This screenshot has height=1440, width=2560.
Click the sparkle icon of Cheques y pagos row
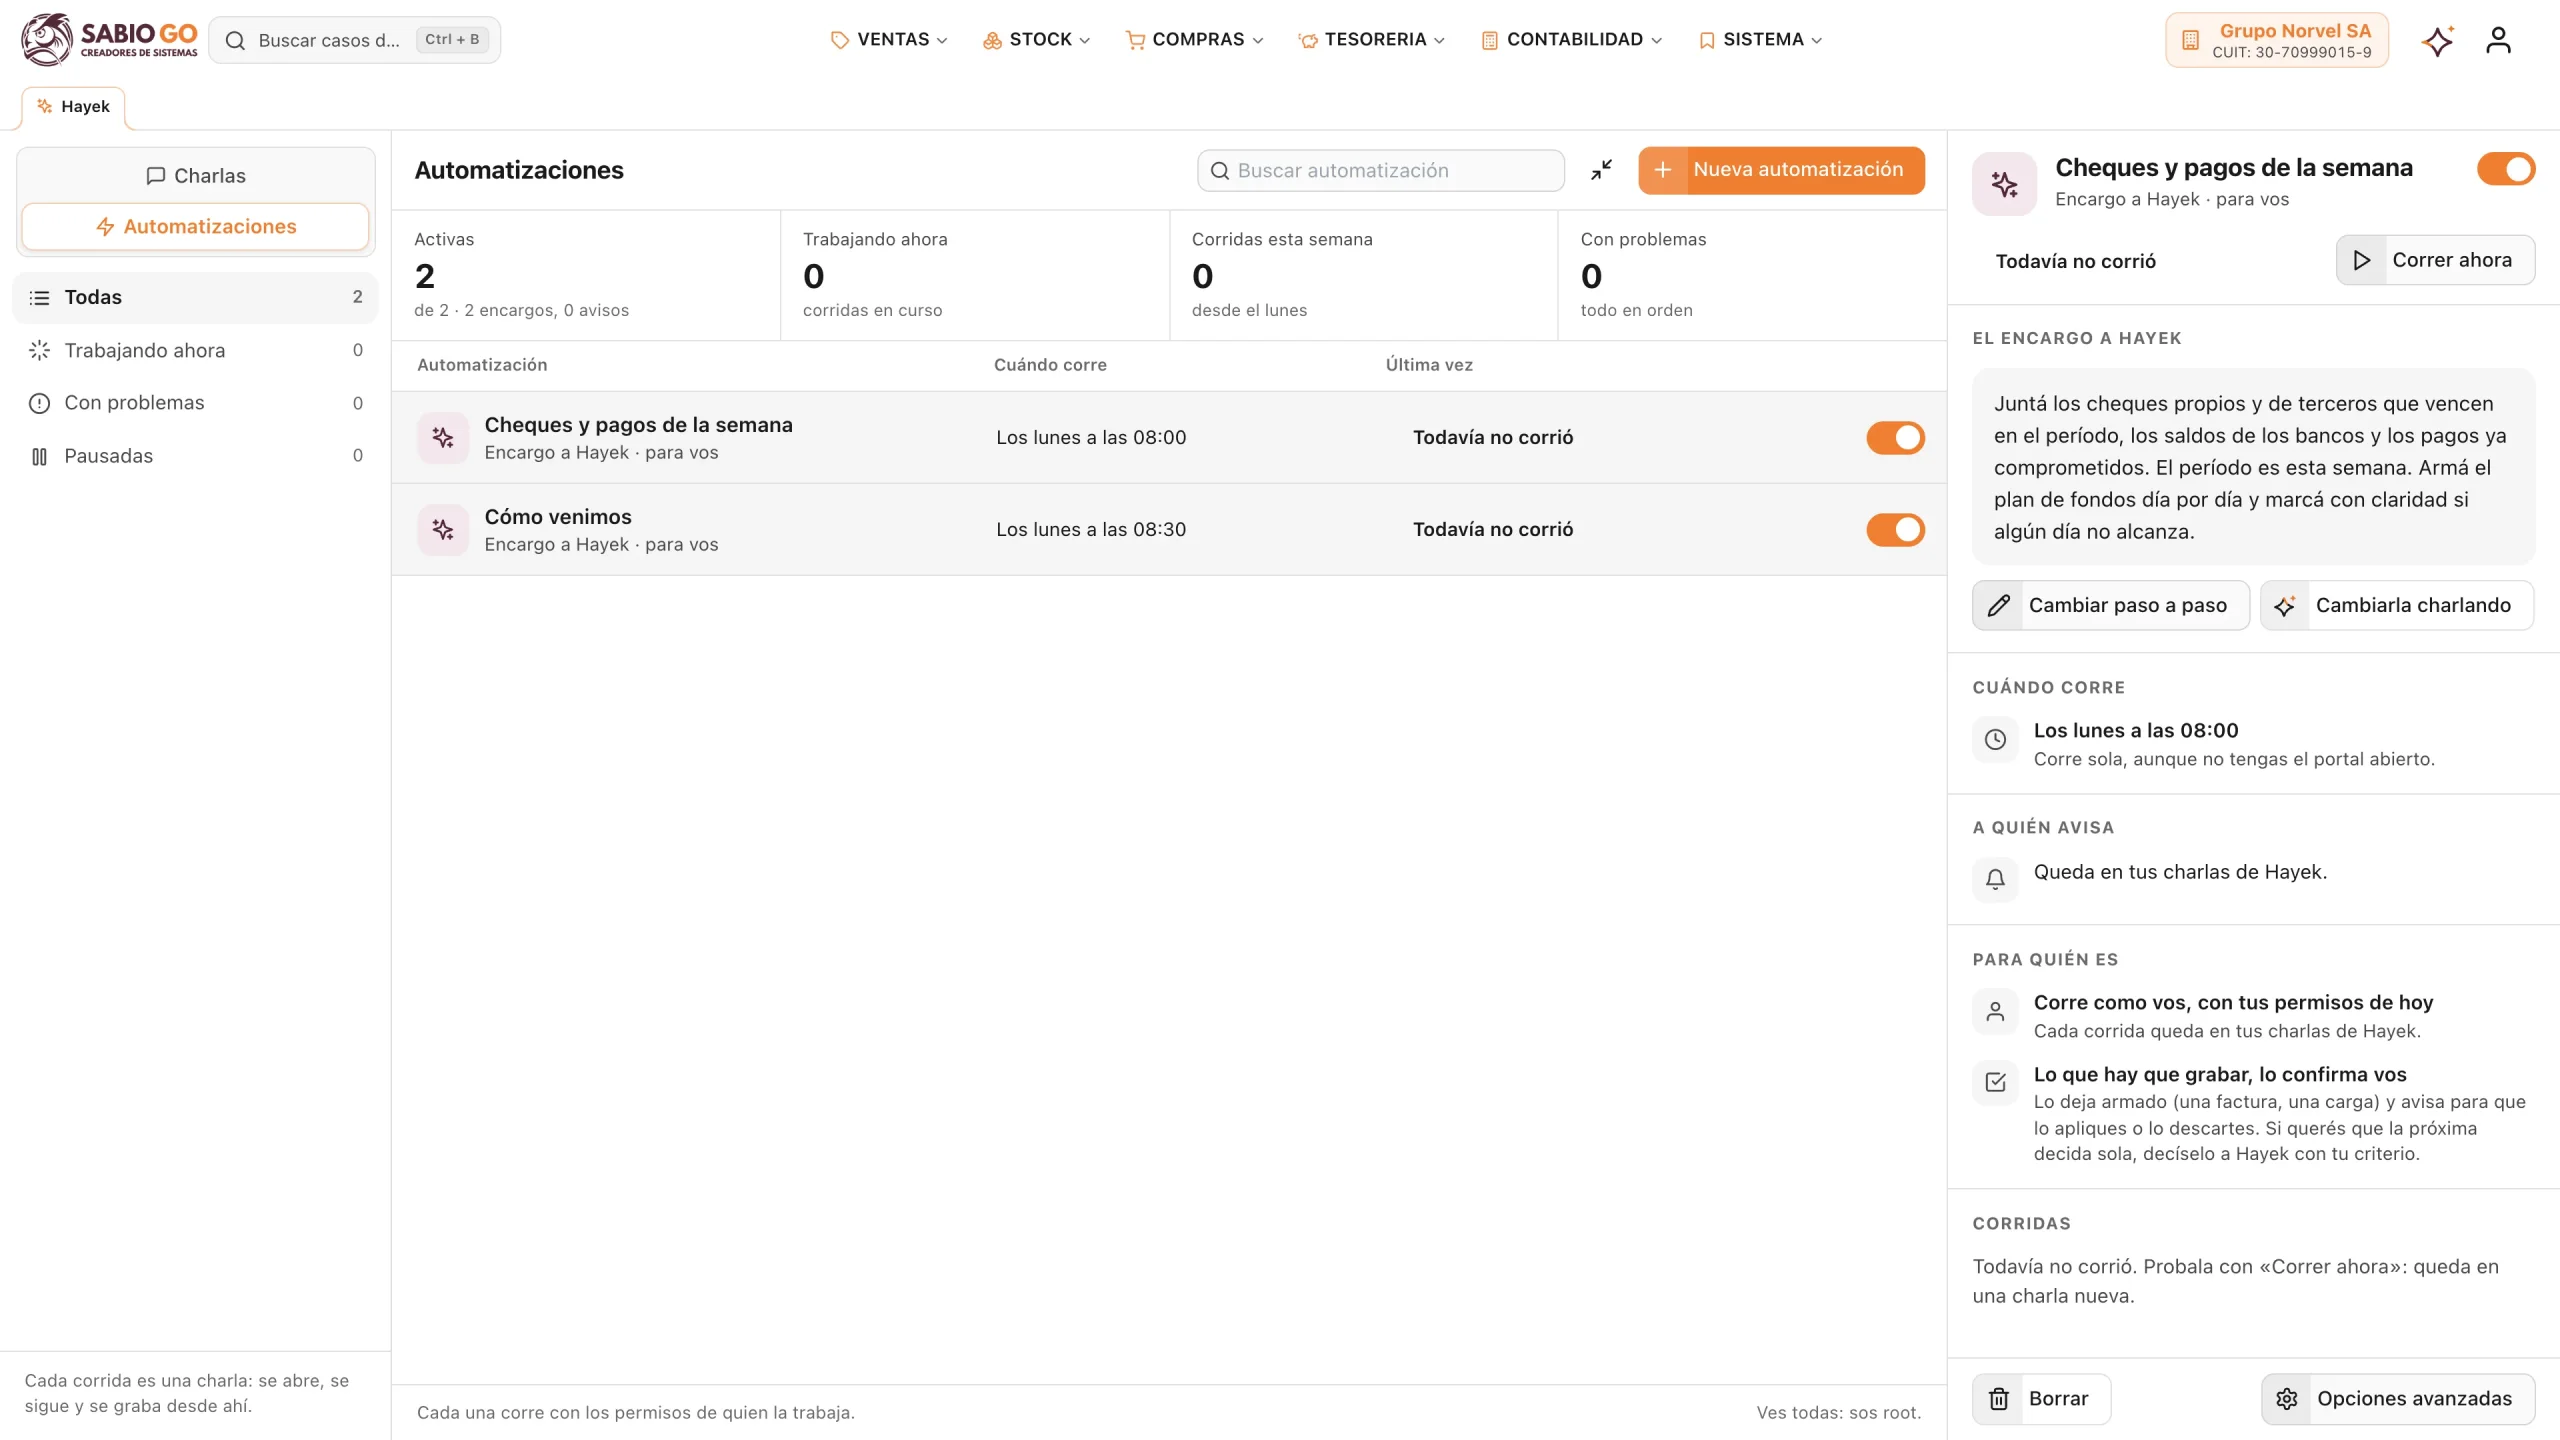(443, 438)
